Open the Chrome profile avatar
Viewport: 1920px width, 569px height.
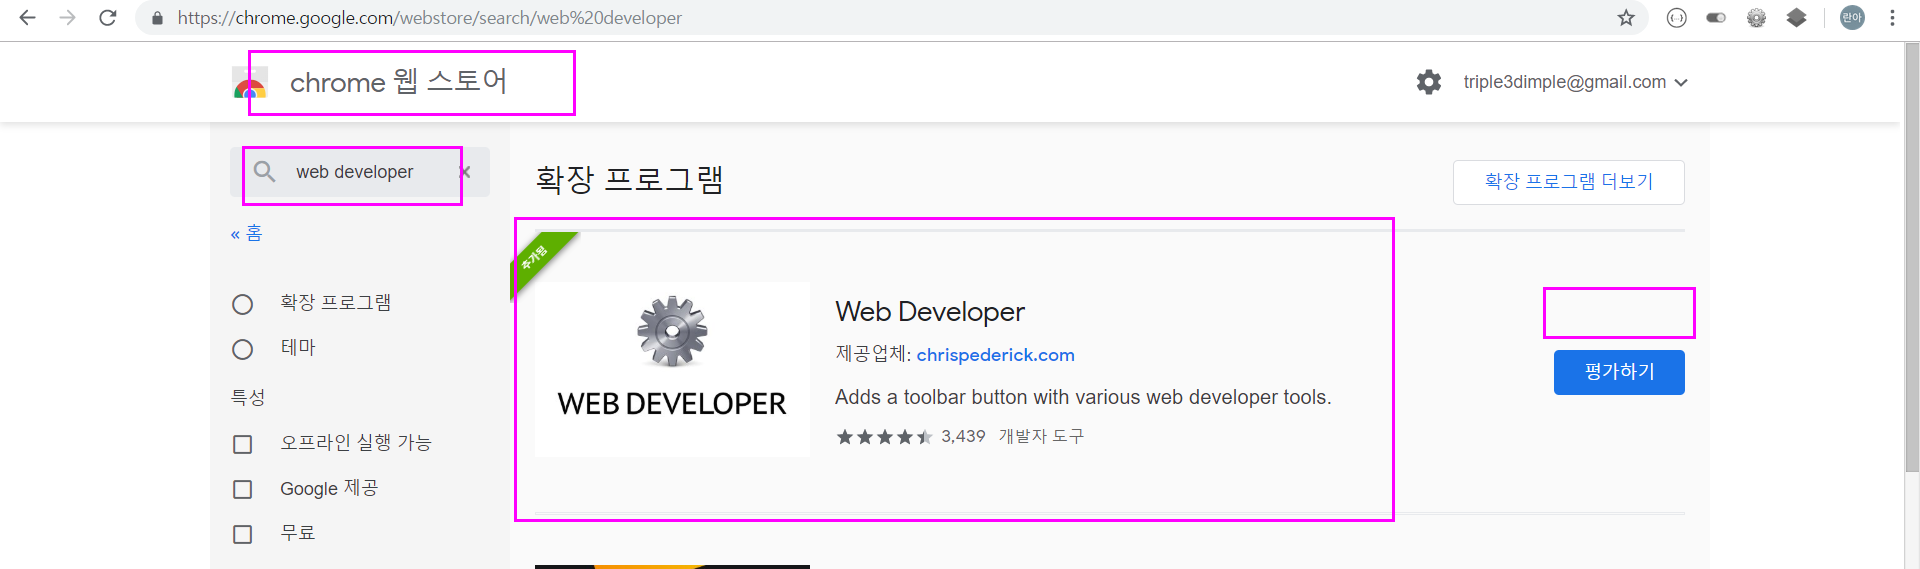1852,18
